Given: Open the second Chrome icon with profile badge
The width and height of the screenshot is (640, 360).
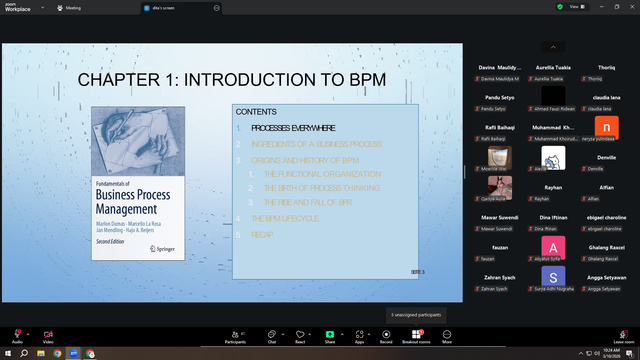Looking at the screenshot, I should 90,353.
